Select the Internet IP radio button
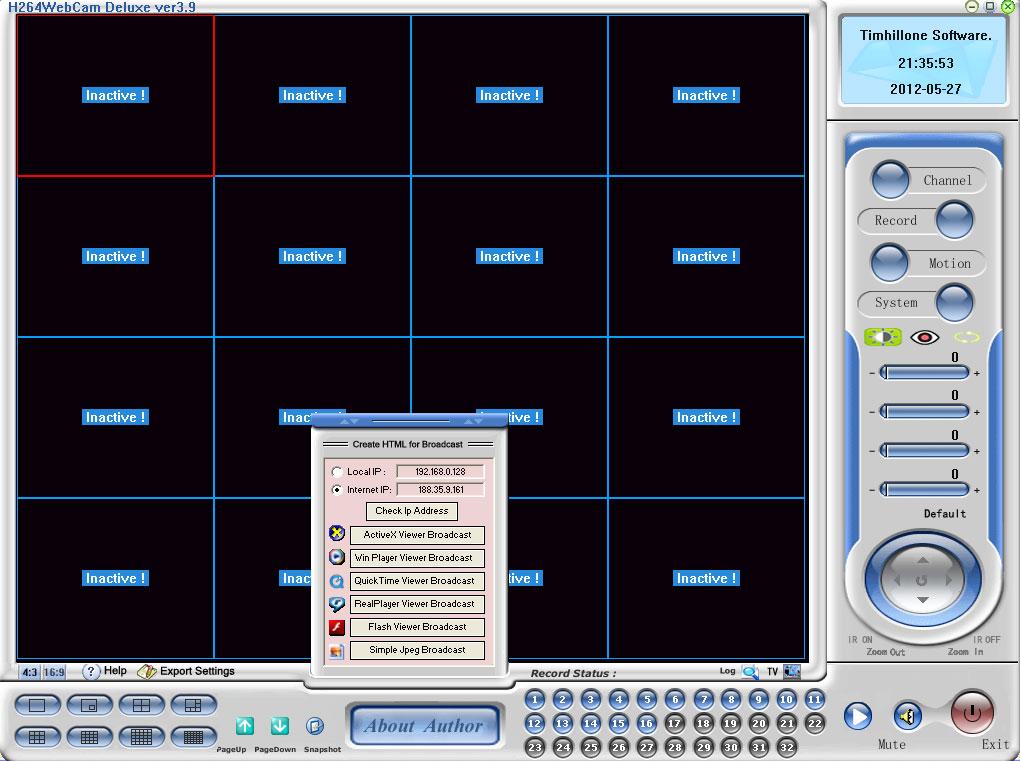The width and height of the screenshot is (1020, 761). coord(337,490)
